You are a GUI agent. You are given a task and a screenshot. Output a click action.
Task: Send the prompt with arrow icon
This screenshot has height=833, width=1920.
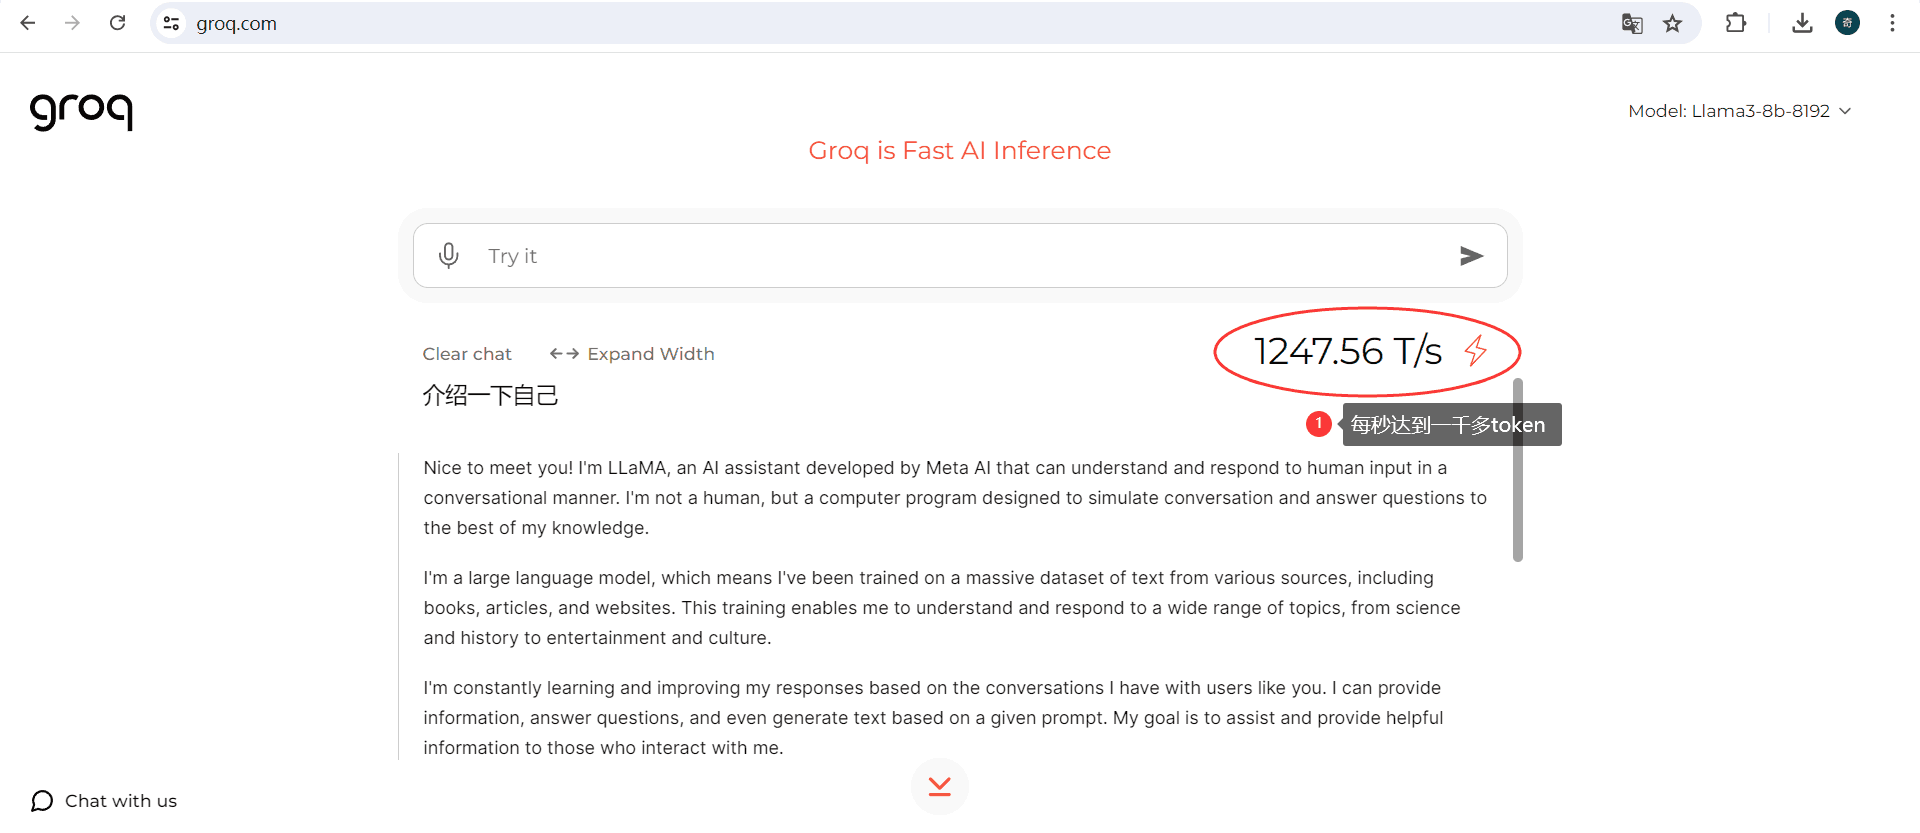(x=1471, y=256)
